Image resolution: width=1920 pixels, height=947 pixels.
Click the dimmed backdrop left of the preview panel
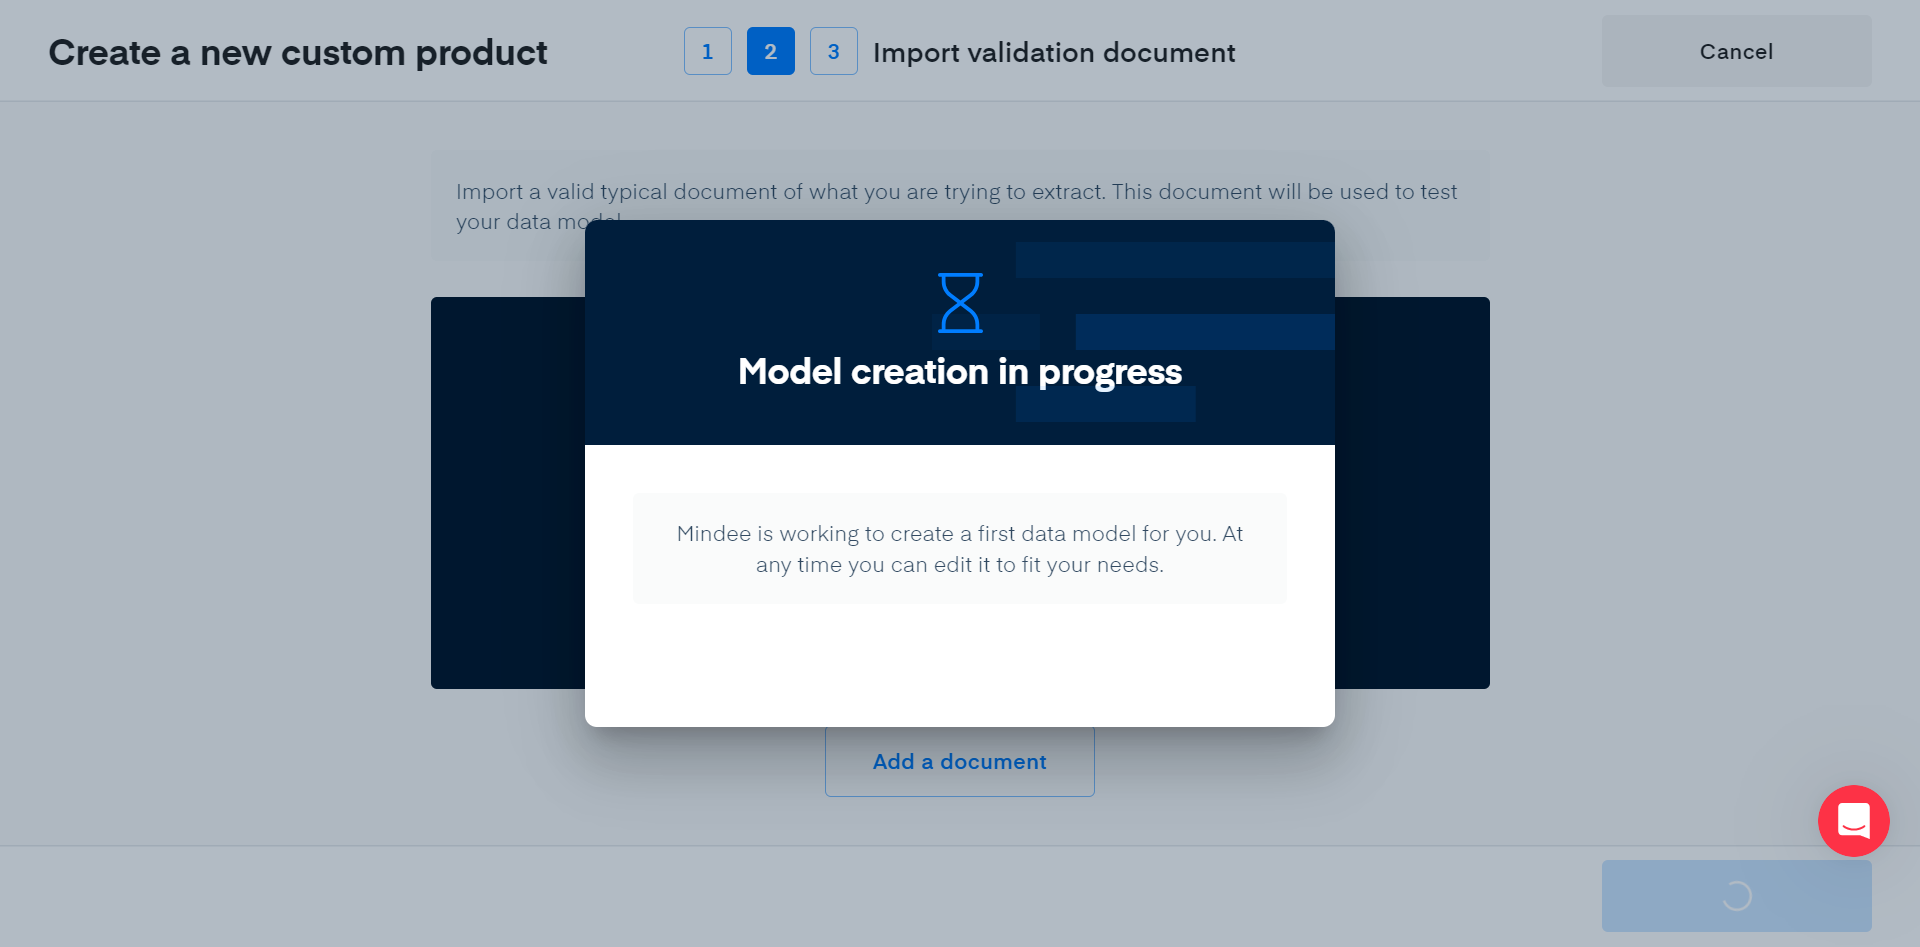(215, 492)
